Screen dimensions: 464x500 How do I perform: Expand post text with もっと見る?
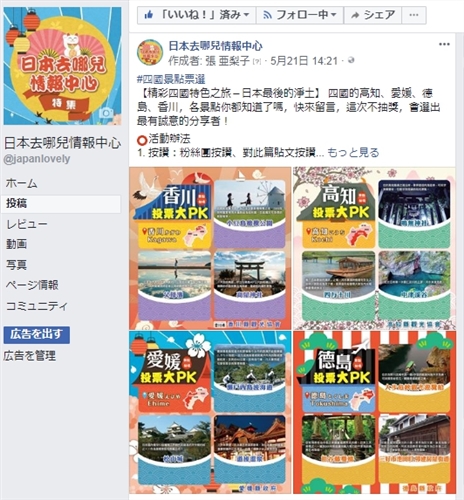(x=353, y=152)
